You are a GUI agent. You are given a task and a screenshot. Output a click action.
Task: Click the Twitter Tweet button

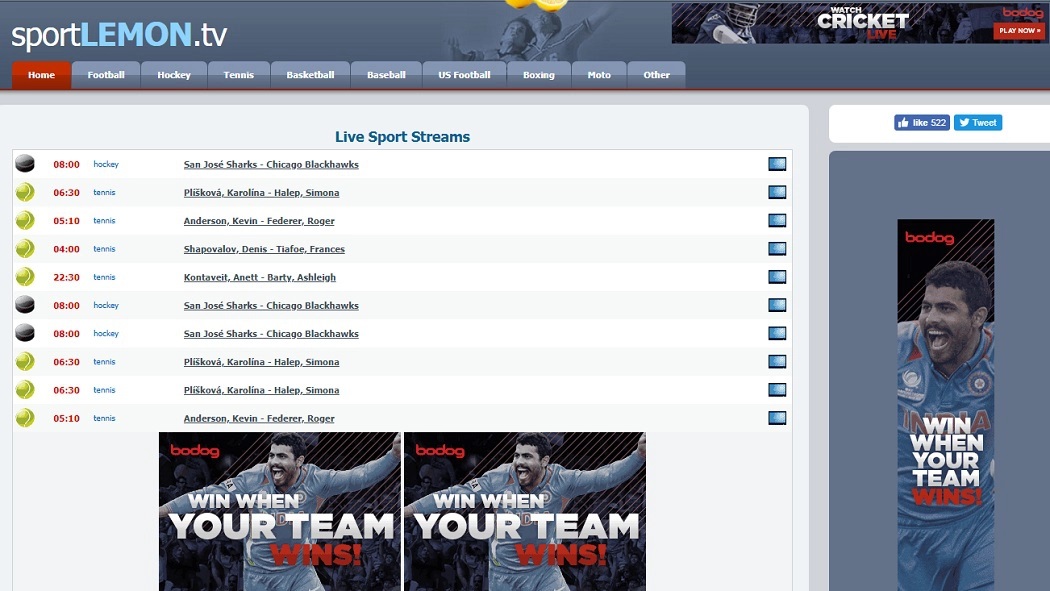(978, 122)
